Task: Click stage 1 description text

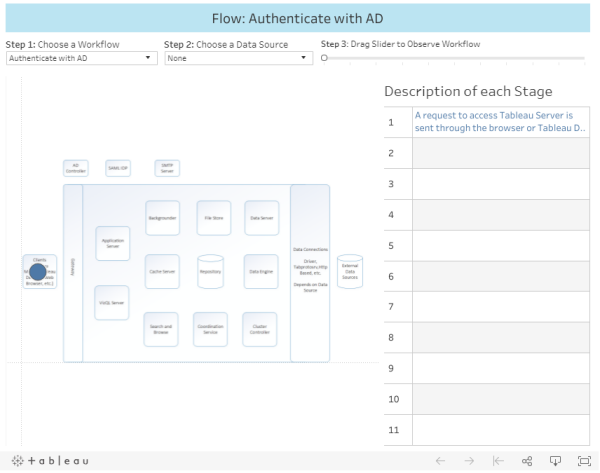Action: click(500, 122)
